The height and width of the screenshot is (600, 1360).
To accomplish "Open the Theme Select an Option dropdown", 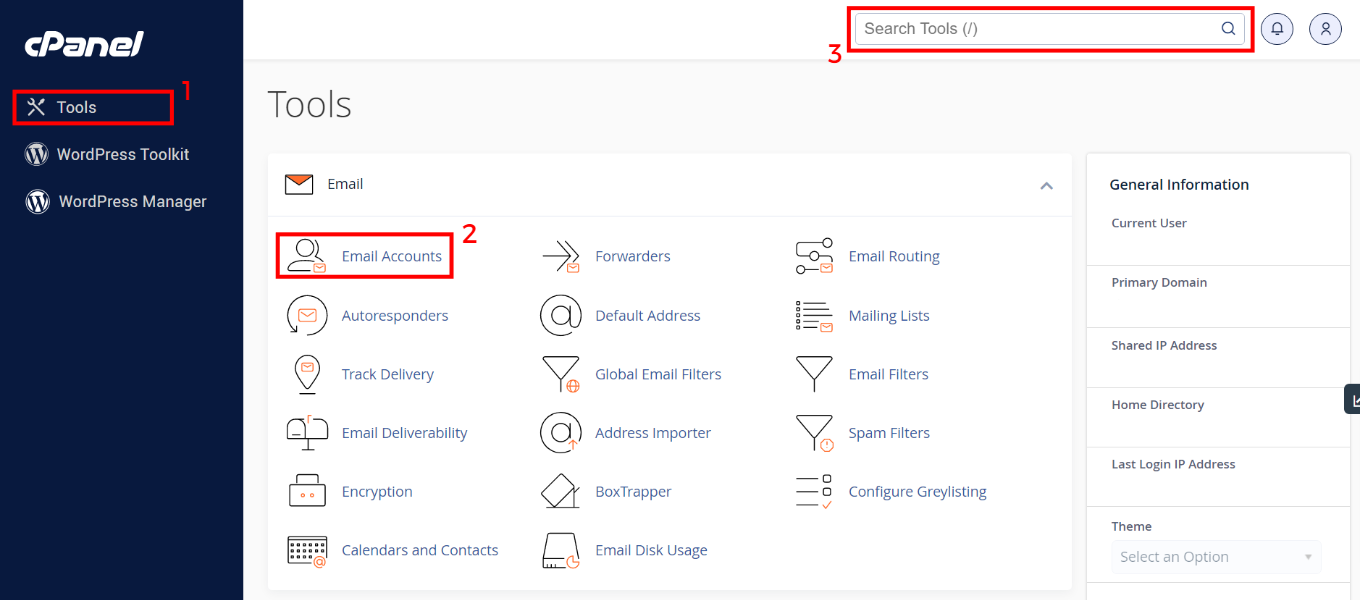I will pos(1215,557).
